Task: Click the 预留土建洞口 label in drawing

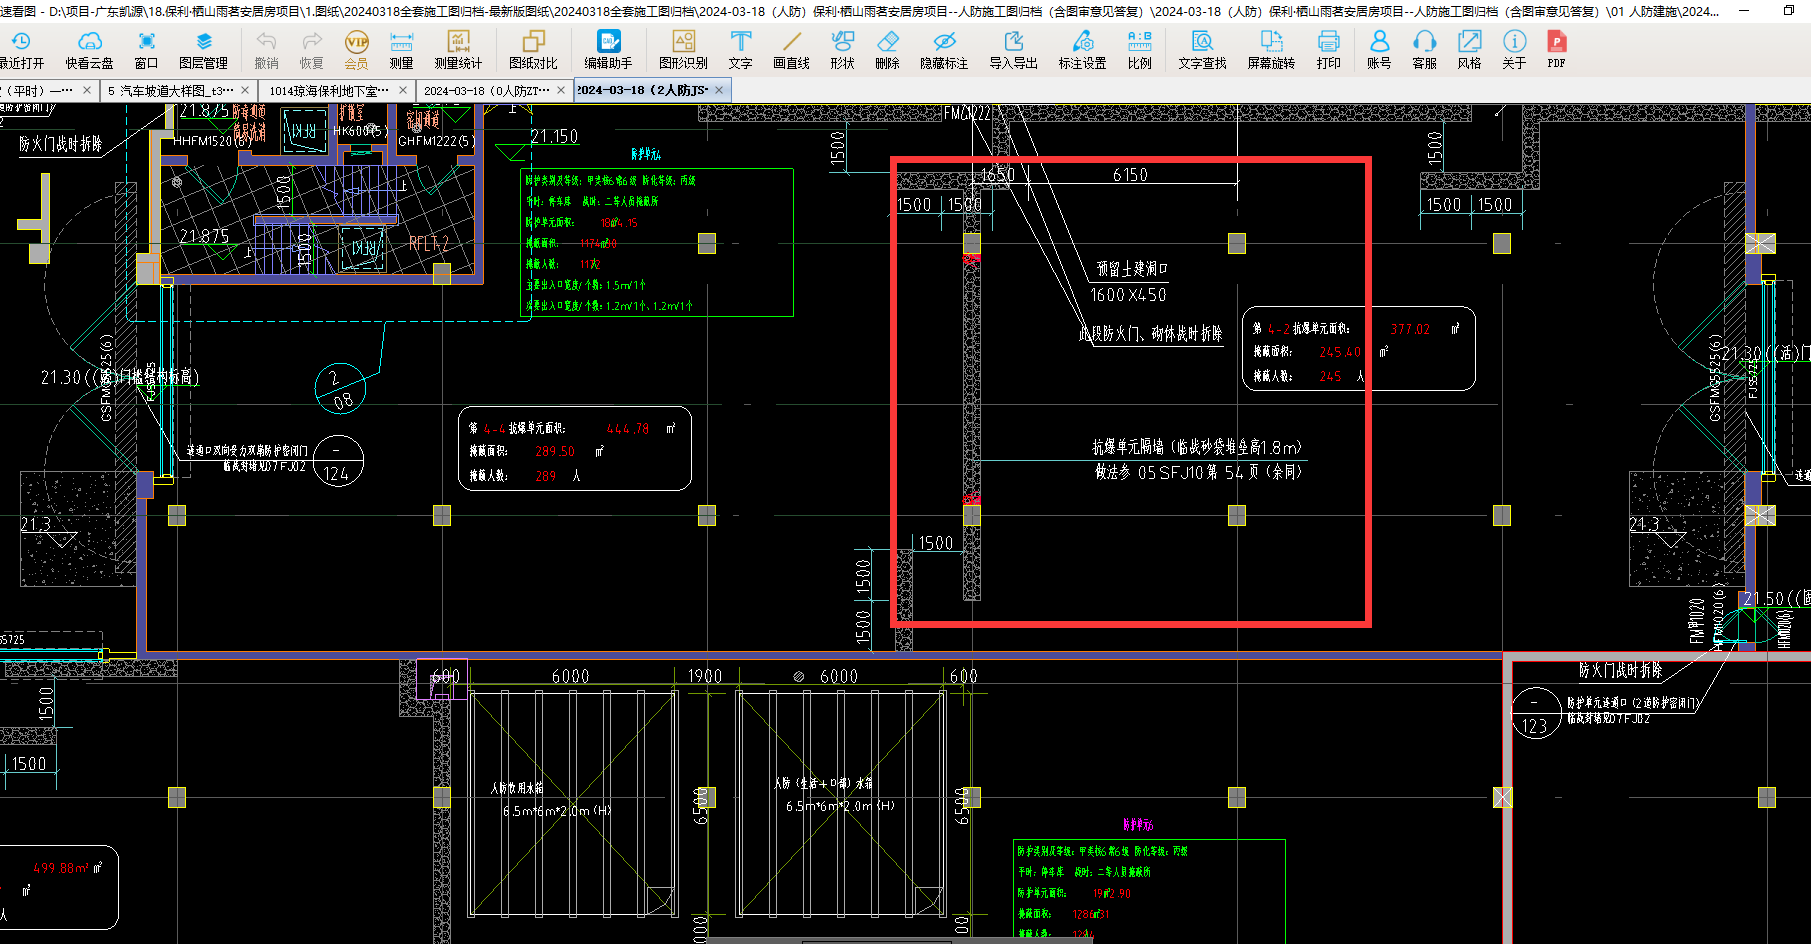Action: [x=1131, y=269]
